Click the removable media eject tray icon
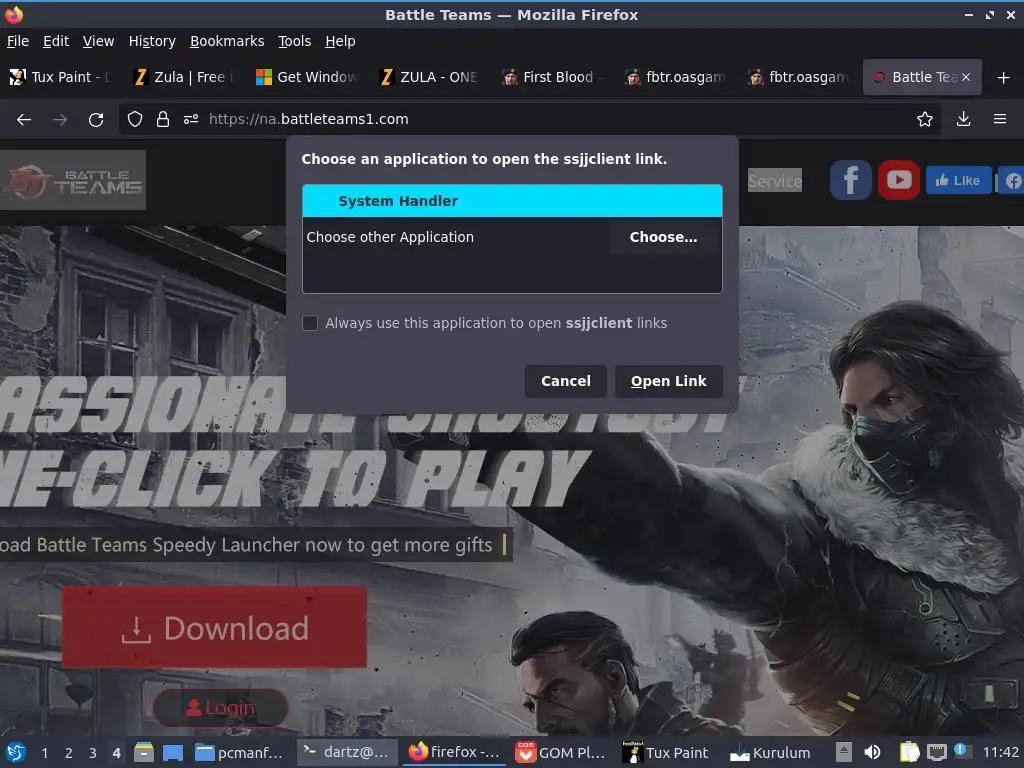 point(844,752)
